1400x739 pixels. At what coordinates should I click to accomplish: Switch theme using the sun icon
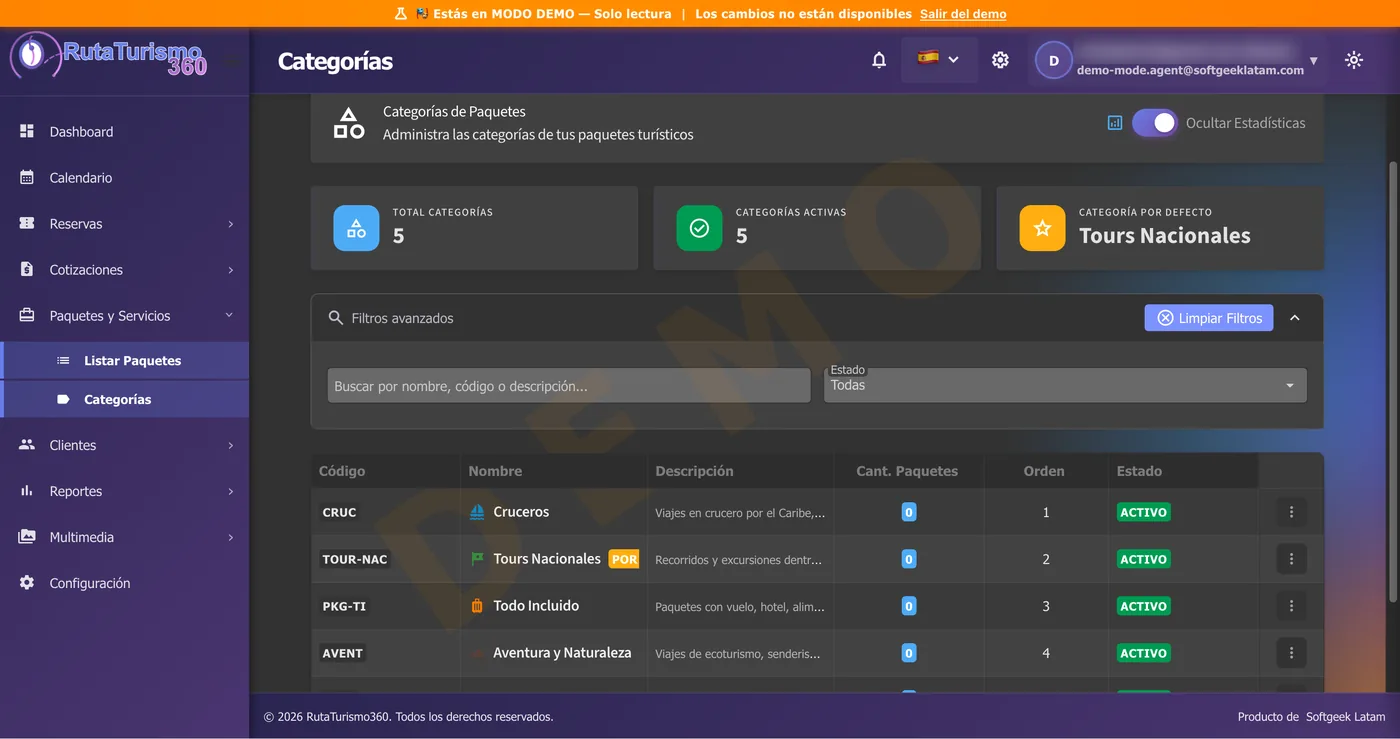1354,61
